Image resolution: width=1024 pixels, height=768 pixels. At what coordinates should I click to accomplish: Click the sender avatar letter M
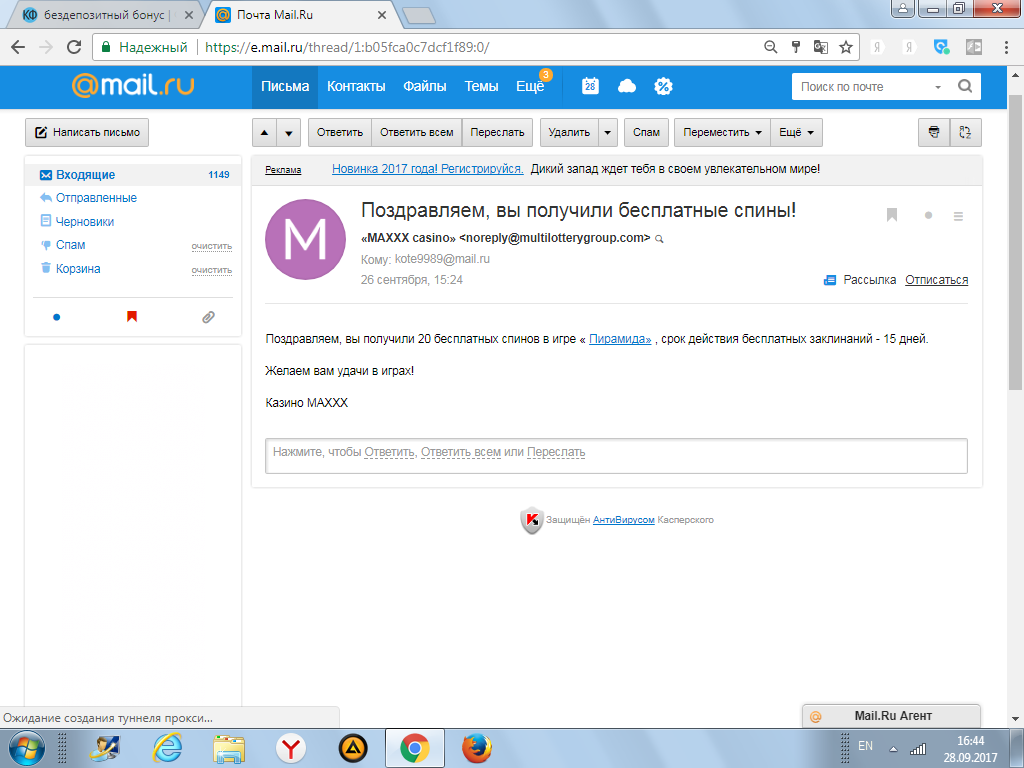click(x=305, y=240)
